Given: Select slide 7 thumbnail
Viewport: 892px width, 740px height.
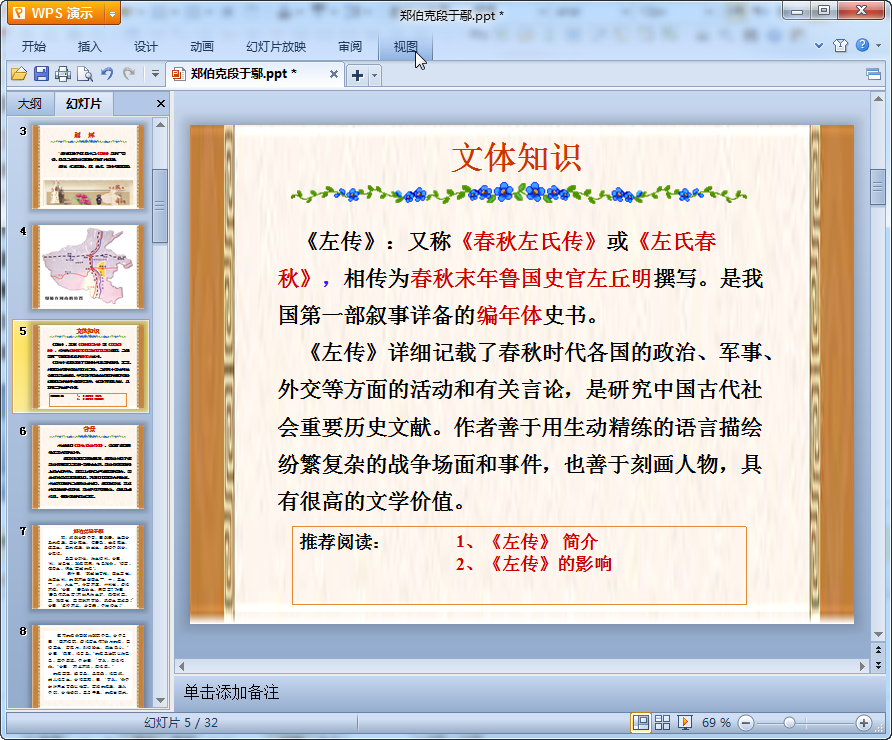Looking at the screenshot, I should tap(88, 567).
